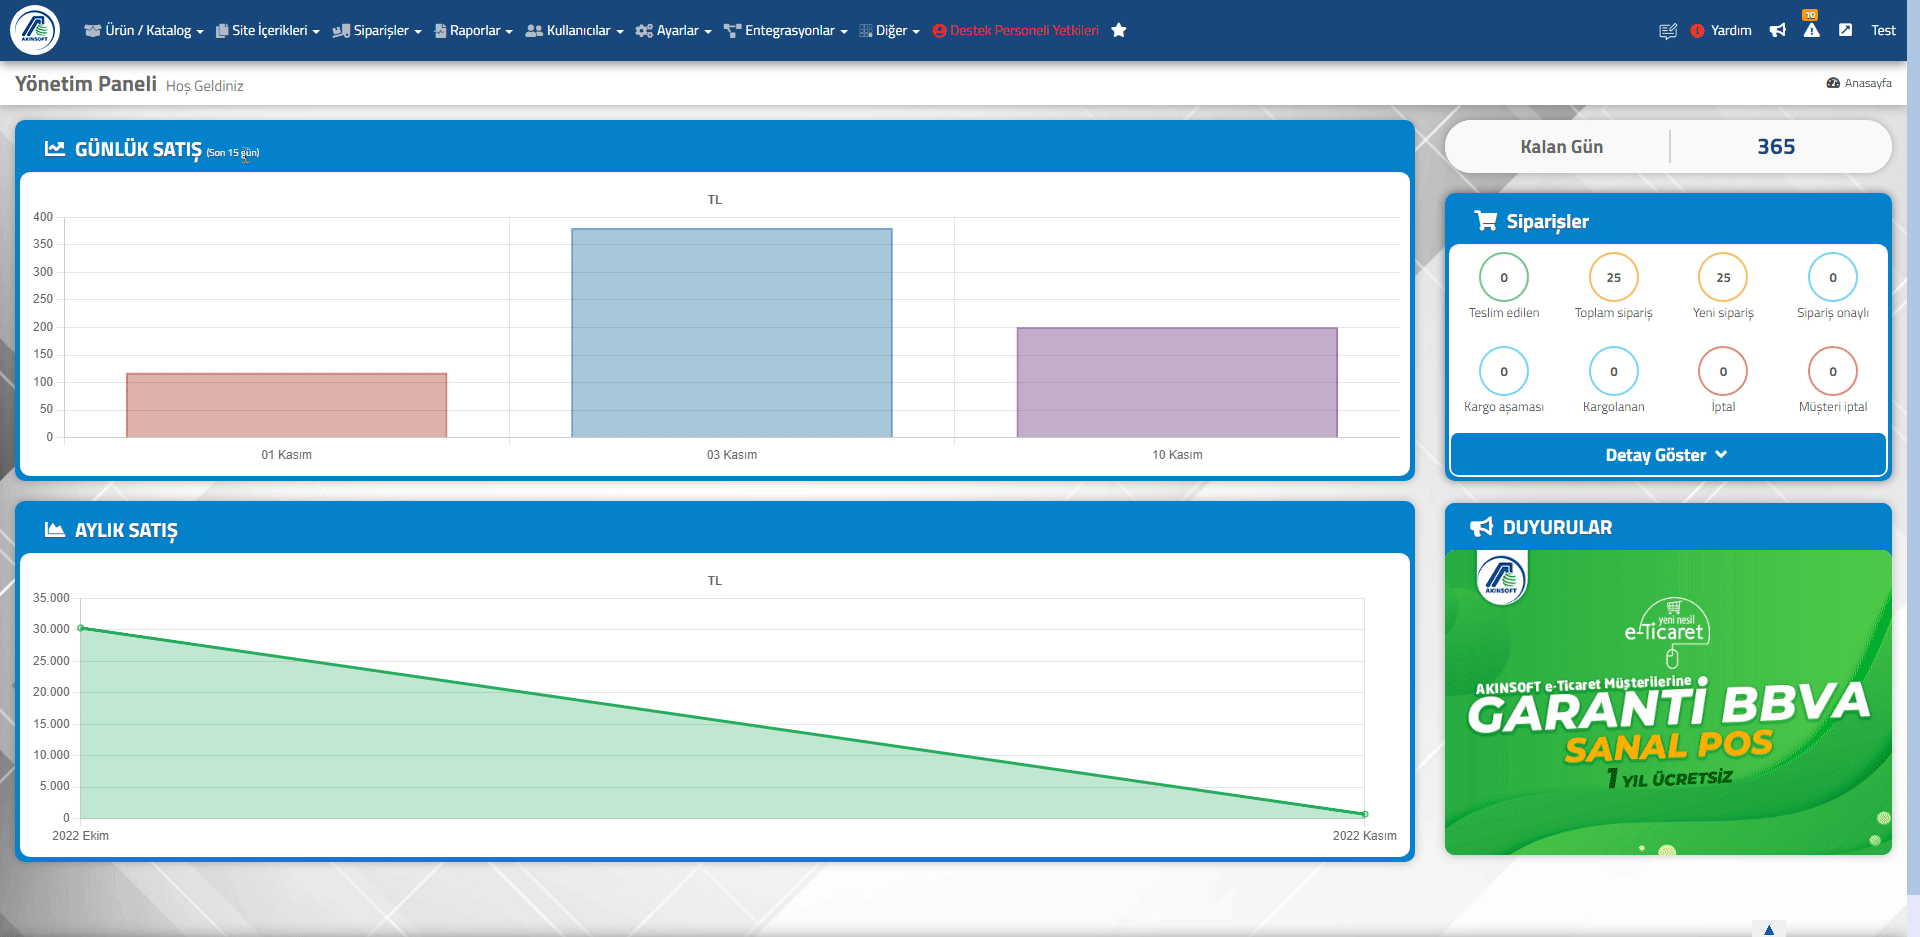The height and width of the screenshot is (937, 1920).
Task: Click the Teslim edilen count circle
Action: tap(1504, 278)
